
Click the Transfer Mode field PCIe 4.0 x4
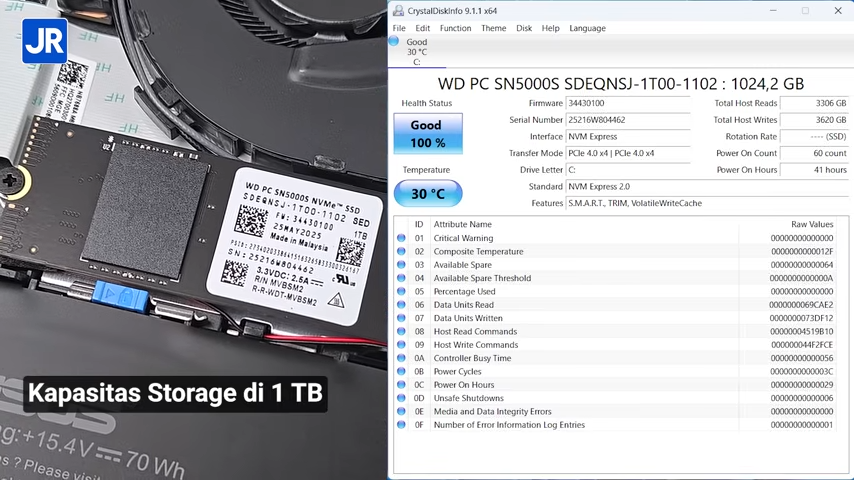[628, 153]
